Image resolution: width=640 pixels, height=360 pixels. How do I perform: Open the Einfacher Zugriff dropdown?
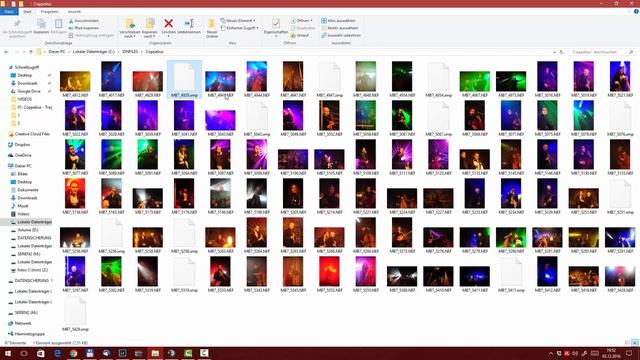click(240, 28)
